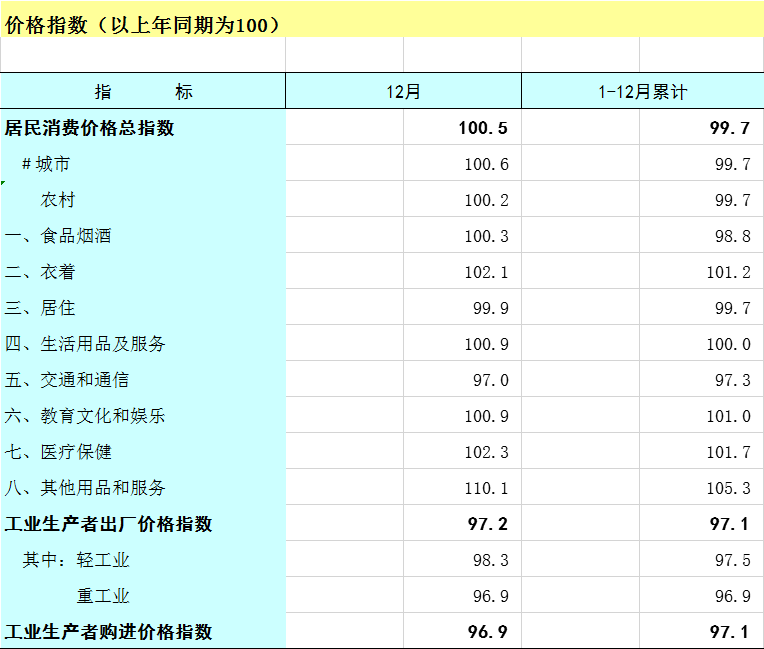This screenshot has height=649, width=764.
Task: Select the 二、衣着 12月 value 102.1
Action: 486,272
